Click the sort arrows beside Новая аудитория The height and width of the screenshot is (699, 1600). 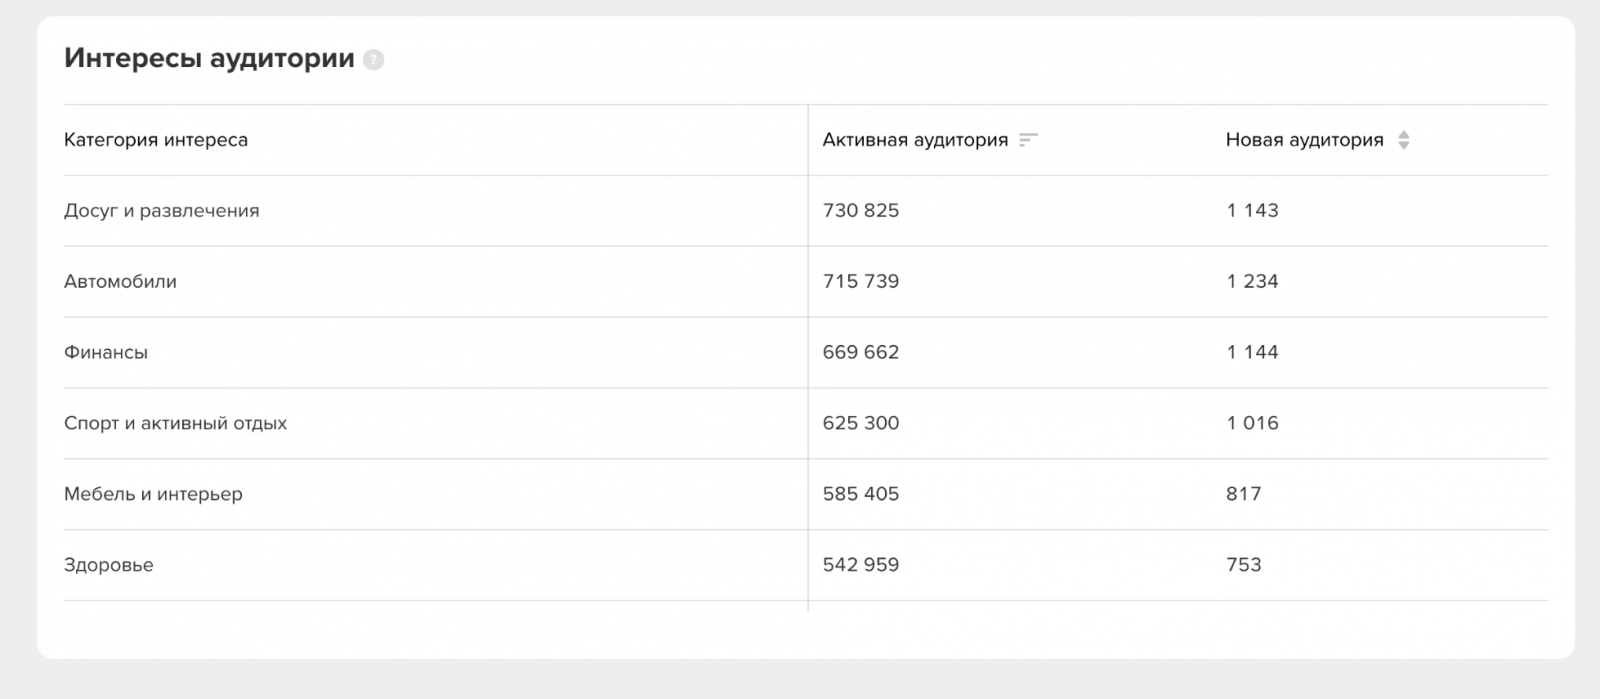(x=1403, y=140)
